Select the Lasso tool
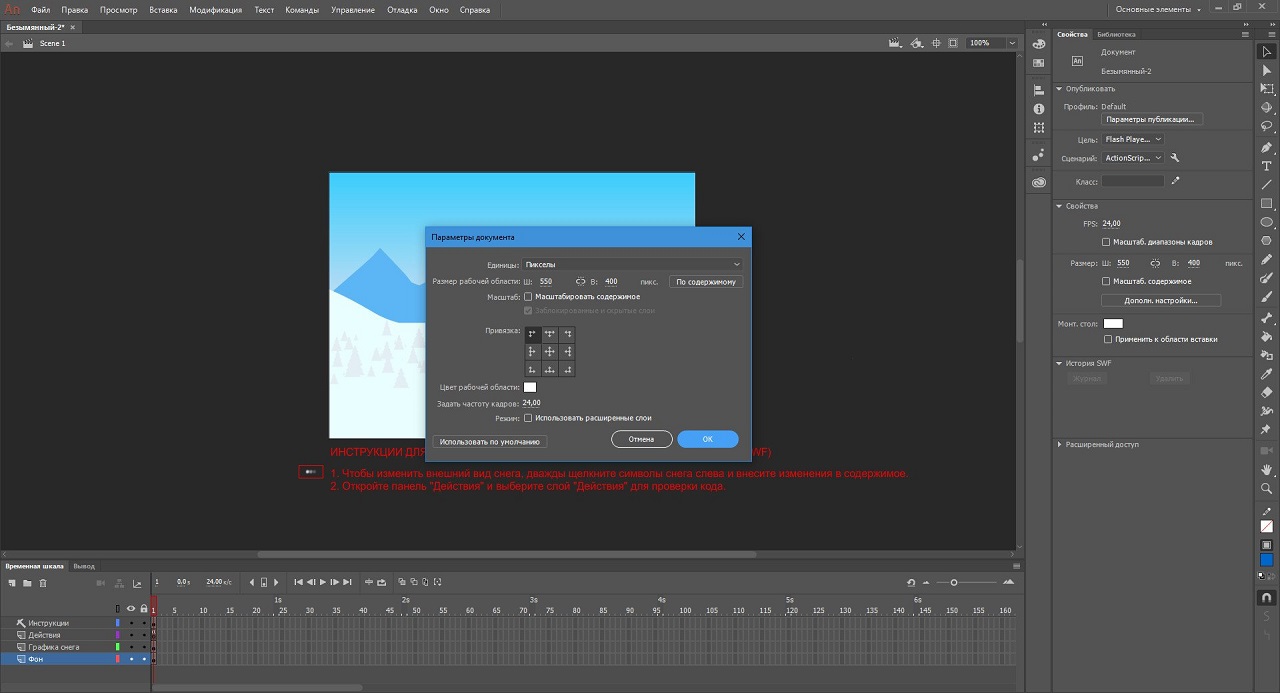Image resolution: width=1280 pixels, height=693 pixels. point(1266,127)
